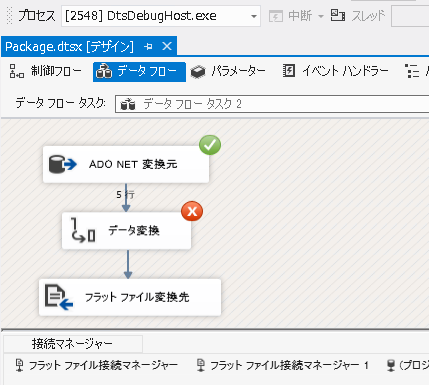This screenshot has height=385, width=429.
Task: Switch to the データ フロー tab
Action: tap(139, 72)
